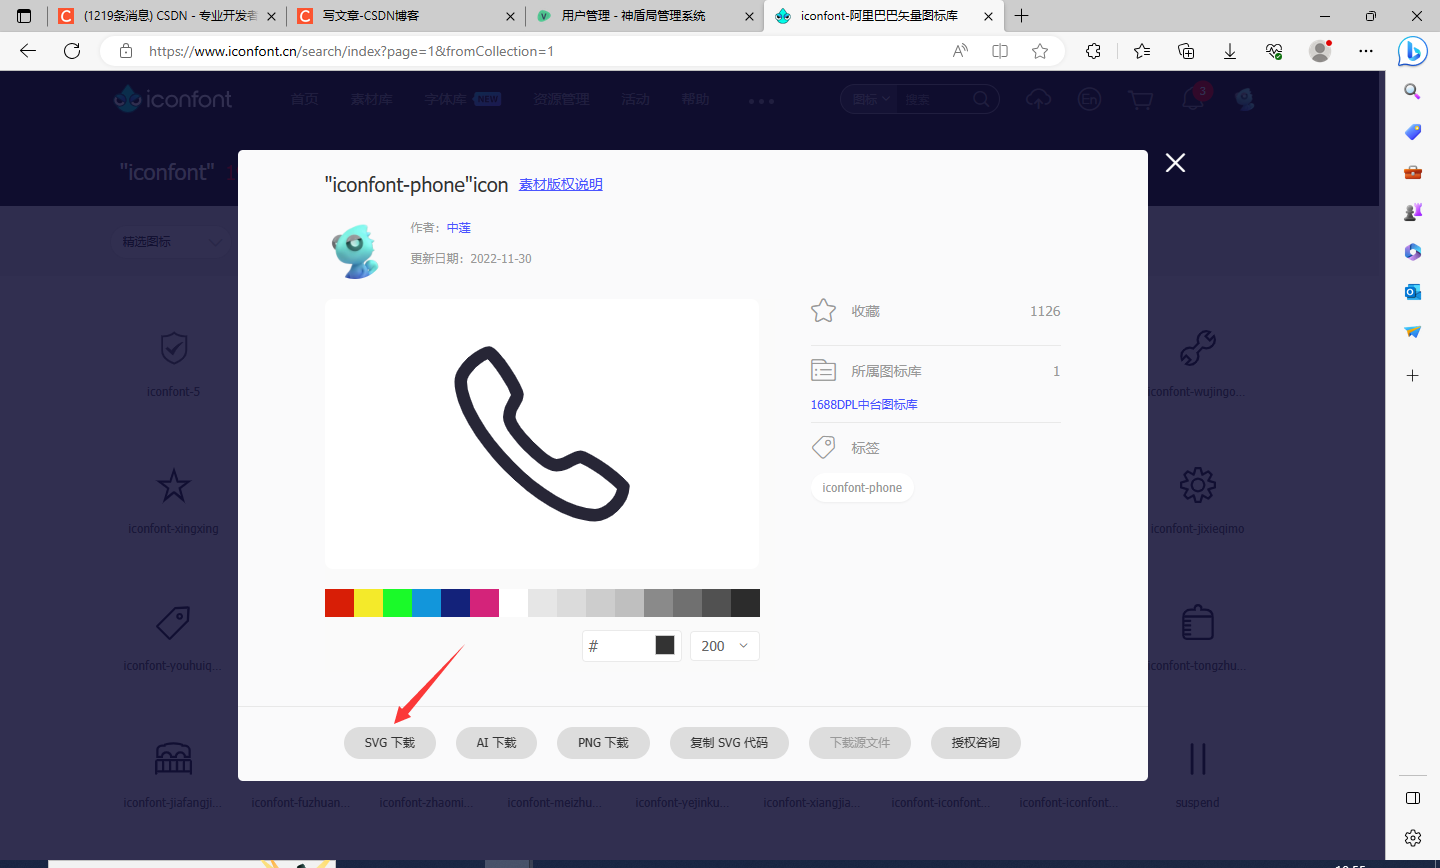The image size is (1440, 868).
Task: Switch to the CSDN 专业开发者 tab
Action: (167, 16)
